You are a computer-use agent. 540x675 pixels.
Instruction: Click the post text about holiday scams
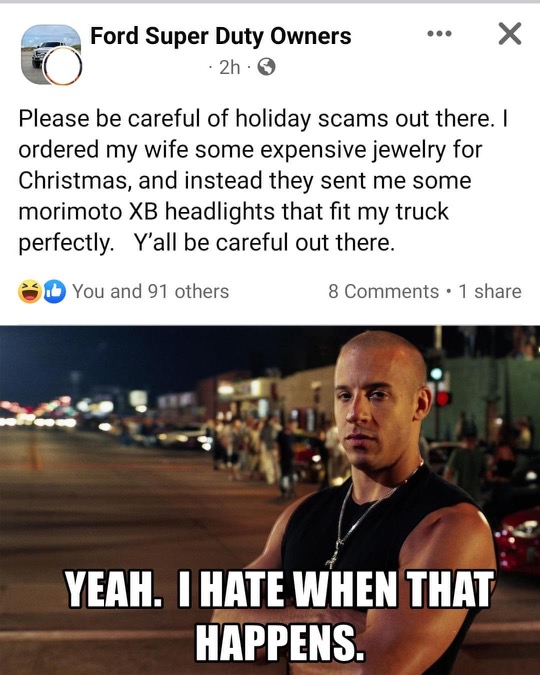(x=263, y=180)
